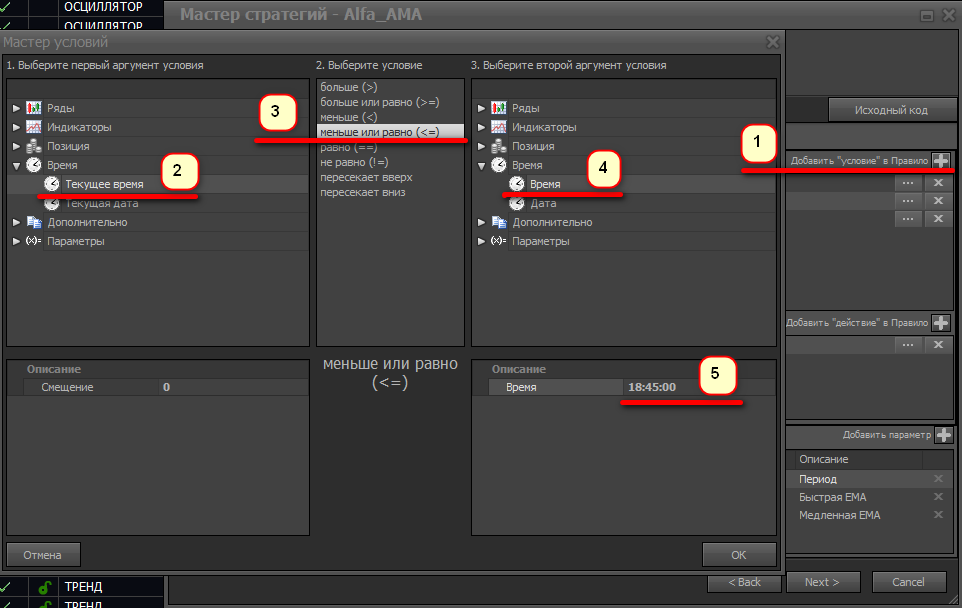
Task: Click the OK button
Action: click(x=738, y=554)
